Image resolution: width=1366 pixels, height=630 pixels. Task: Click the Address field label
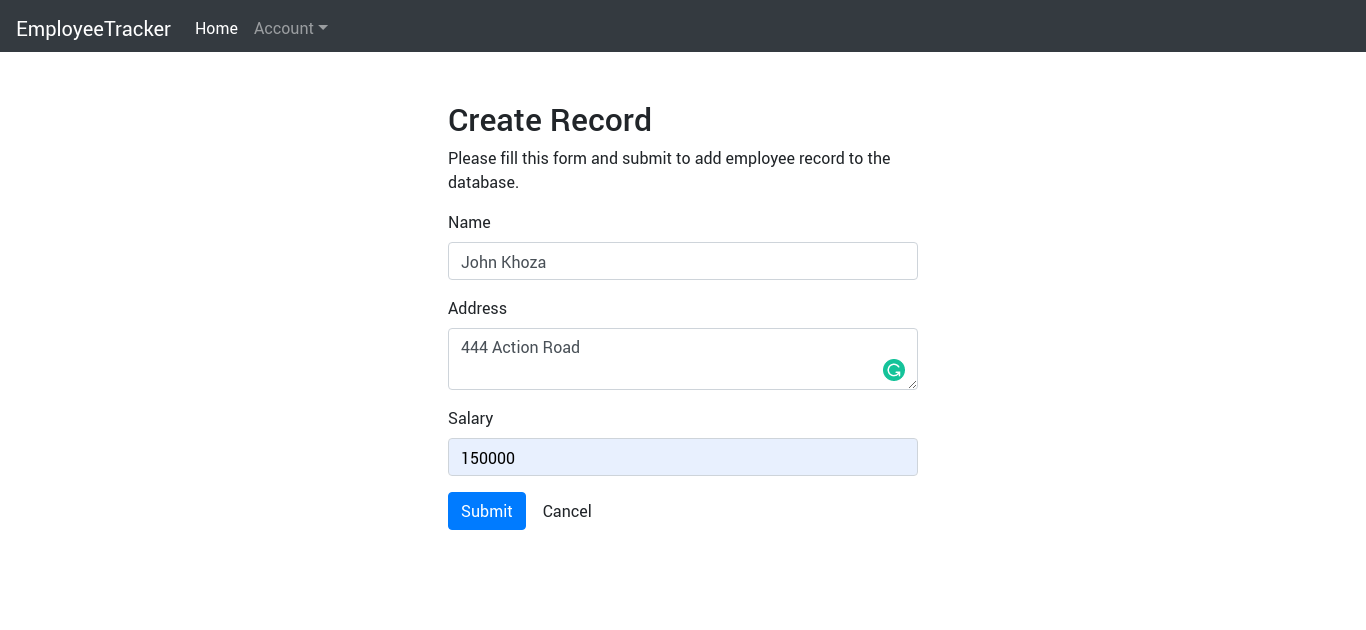click(477, 308)
